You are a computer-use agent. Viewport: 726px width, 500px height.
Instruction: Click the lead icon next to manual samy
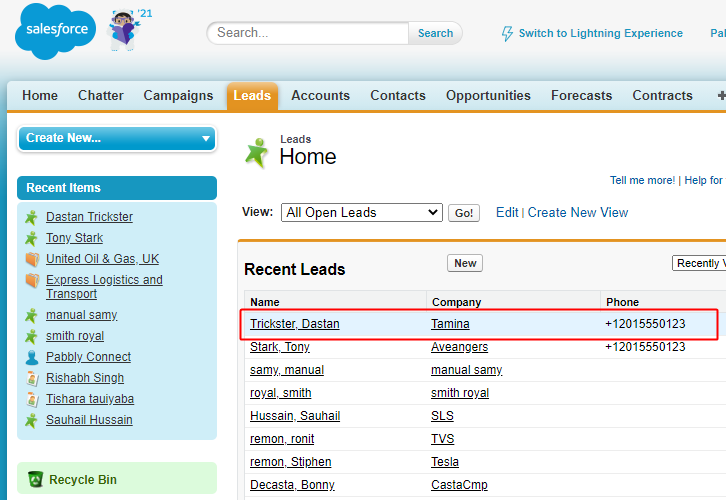31,315
